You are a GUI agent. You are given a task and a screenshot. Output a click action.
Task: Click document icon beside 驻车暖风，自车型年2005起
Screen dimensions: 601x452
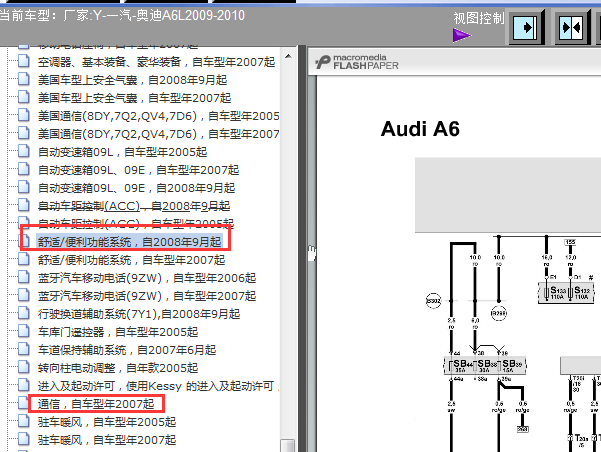pos(24,422)
